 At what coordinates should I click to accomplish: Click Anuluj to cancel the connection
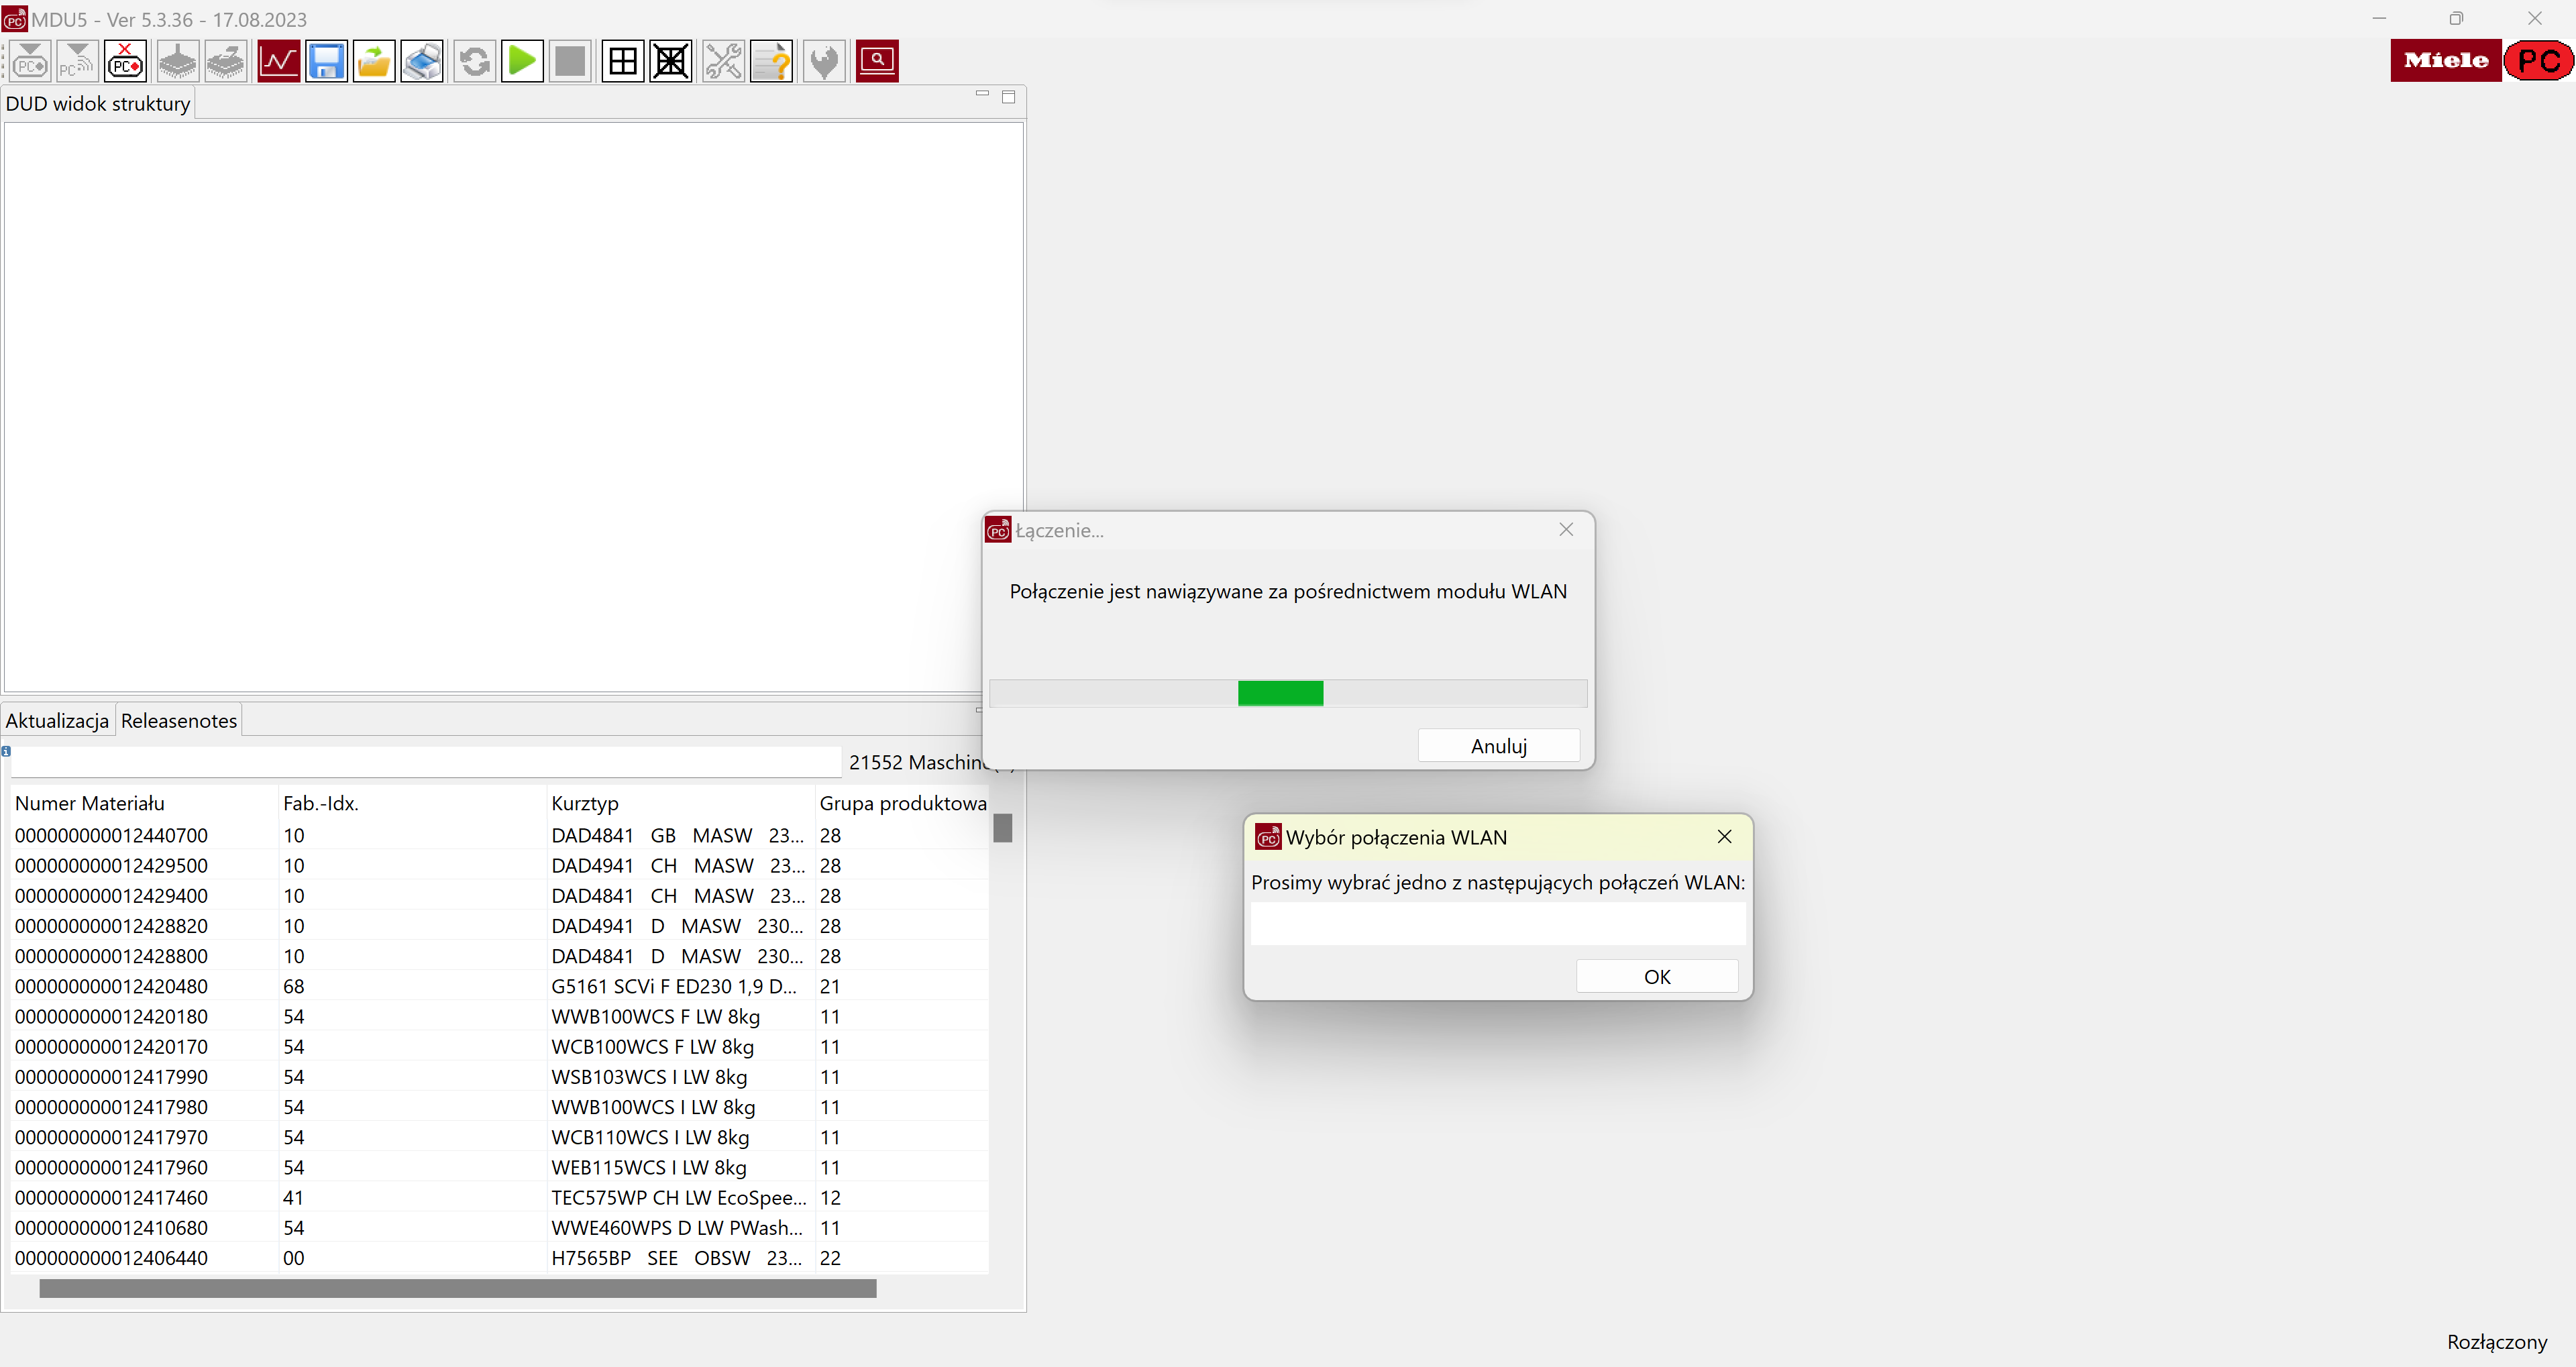coord(1498,746)
